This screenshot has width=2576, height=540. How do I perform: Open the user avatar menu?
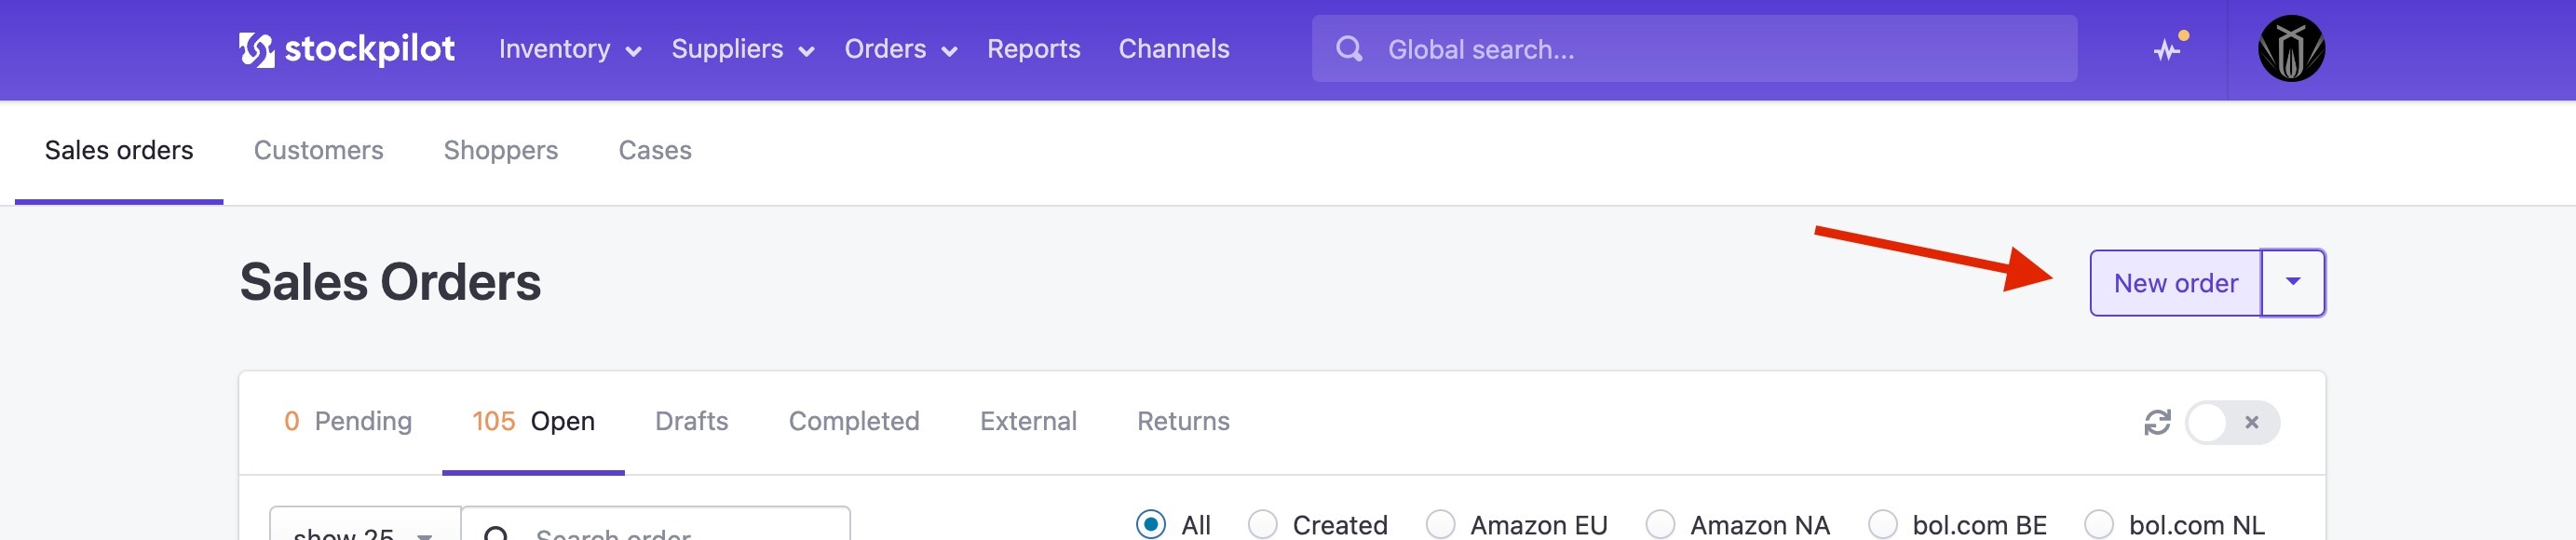[2291, 48]
